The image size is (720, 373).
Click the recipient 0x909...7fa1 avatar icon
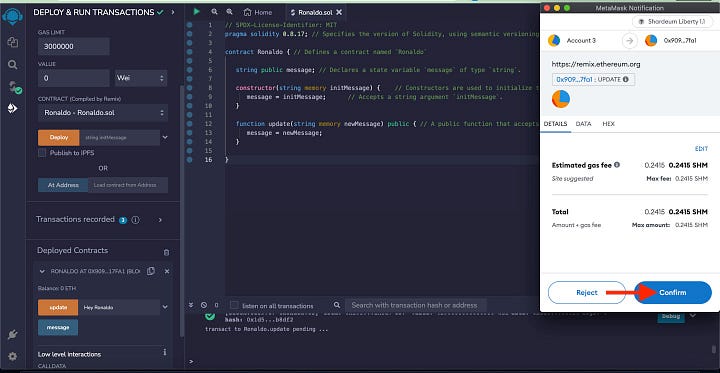point(651,40)
